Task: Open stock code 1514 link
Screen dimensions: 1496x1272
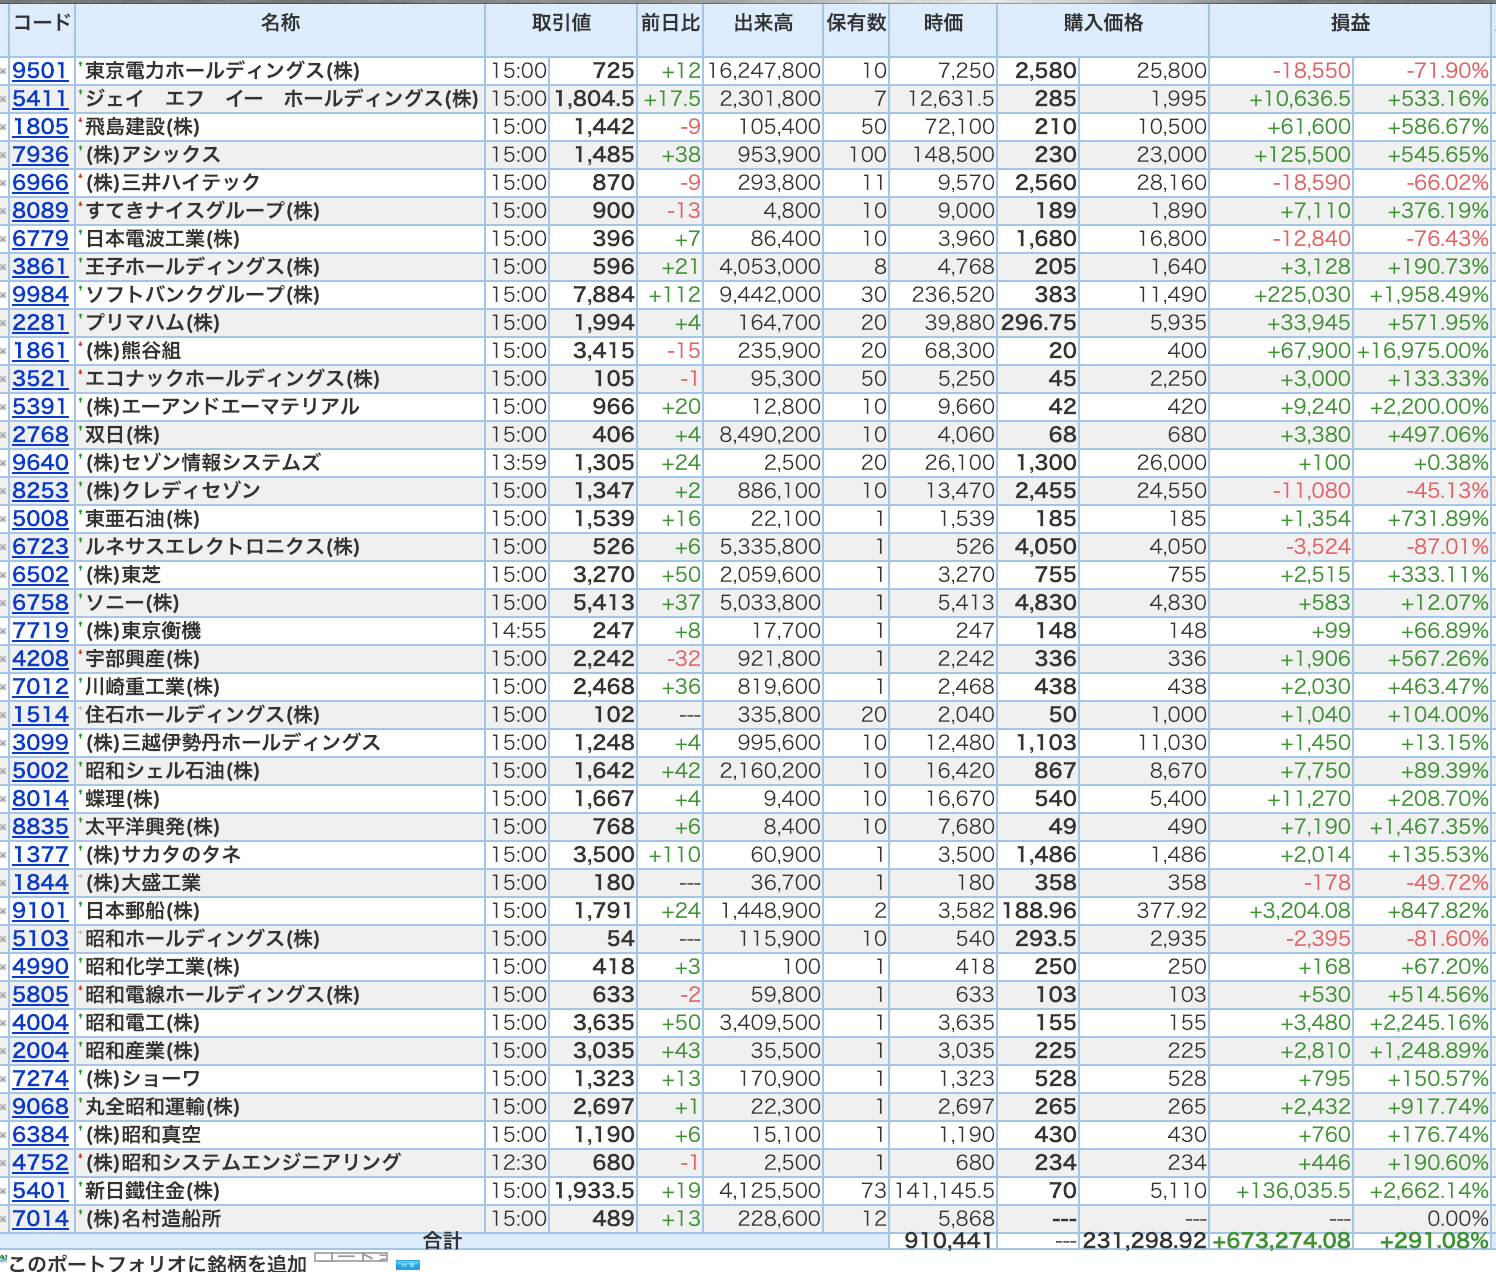Action: click(x=40, y=715)
